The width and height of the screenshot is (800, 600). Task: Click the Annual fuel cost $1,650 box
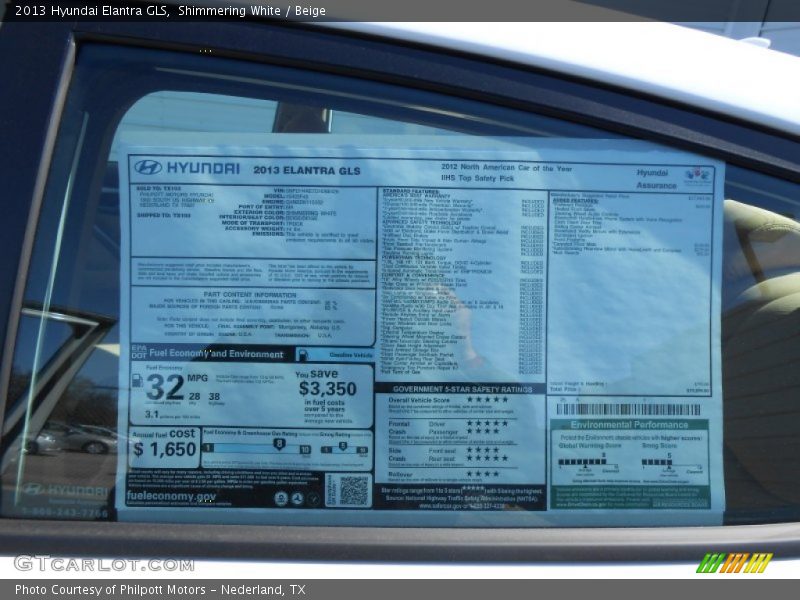tap(164, 445)
